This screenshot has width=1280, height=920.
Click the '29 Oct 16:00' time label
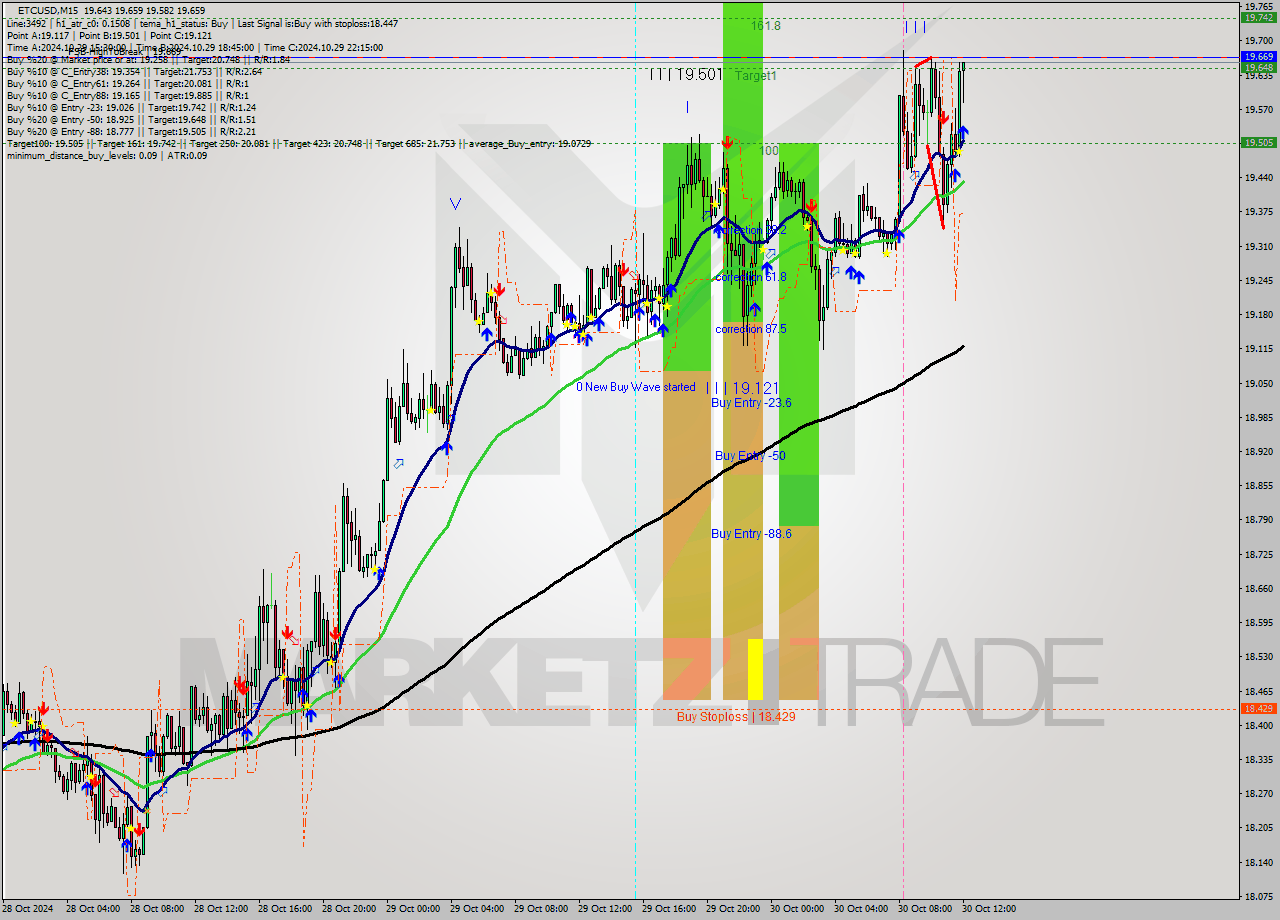tap(668, 909)
